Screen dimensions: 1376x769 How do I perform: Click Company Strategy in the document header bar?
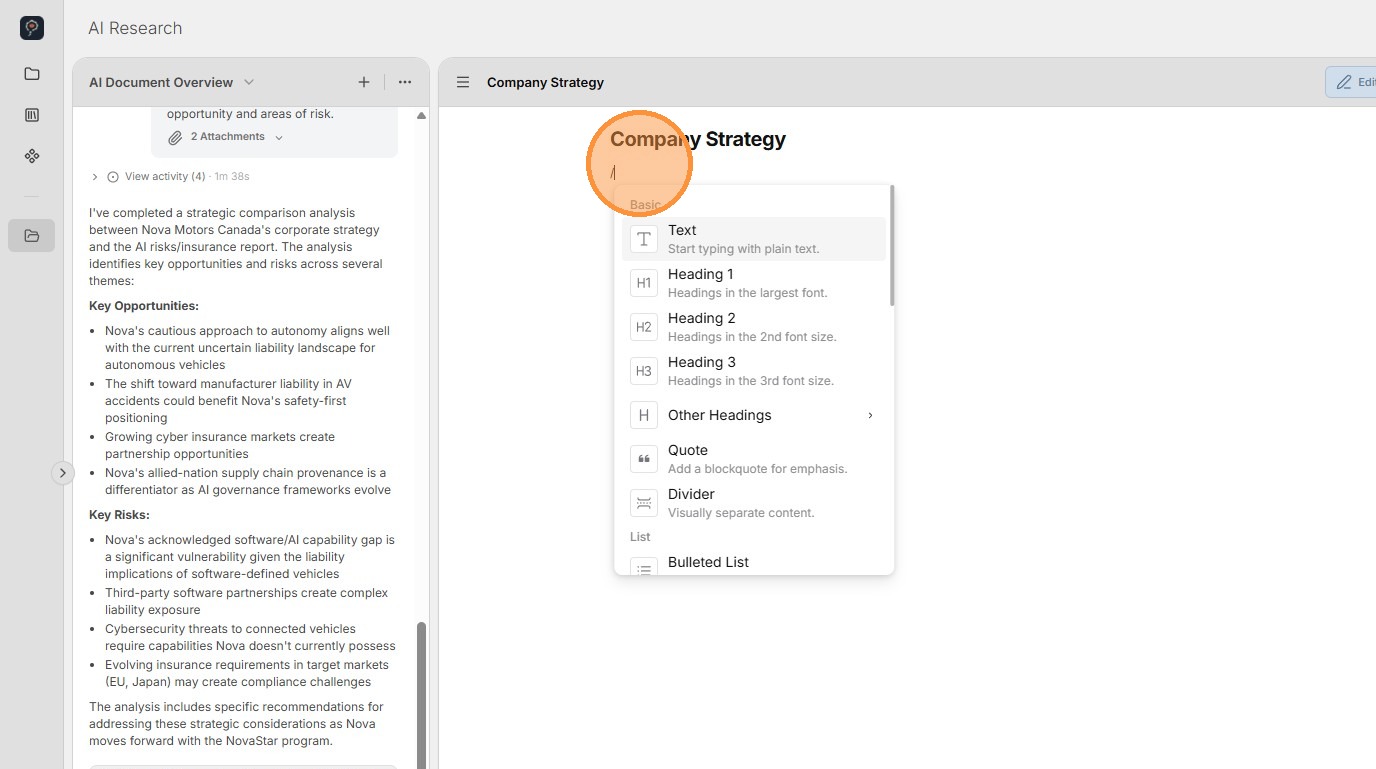click(545, 82)
